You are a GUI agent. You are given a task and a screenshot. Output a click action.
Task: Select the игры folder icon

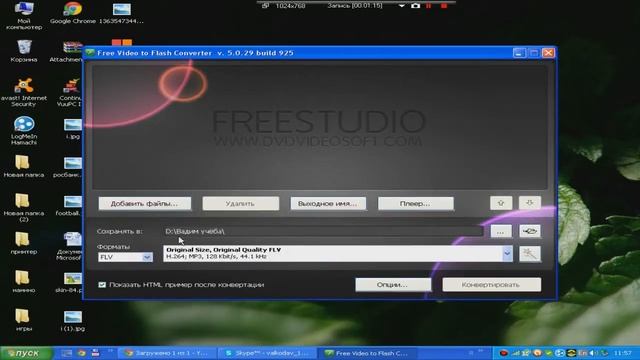24,320
